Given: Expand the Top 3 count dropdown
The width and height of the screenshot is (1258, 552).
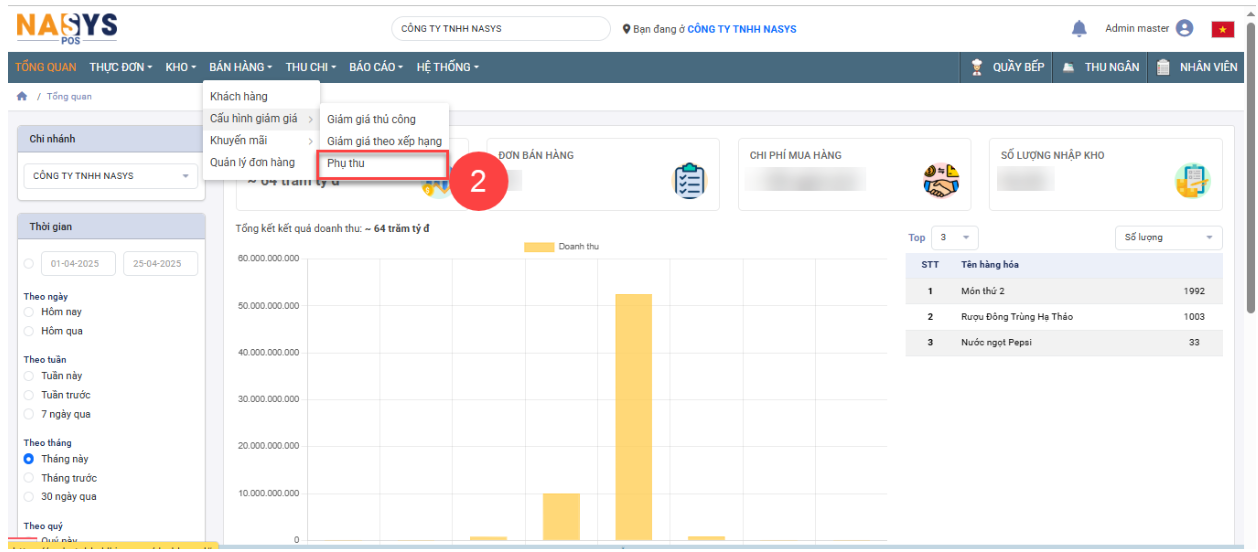Looking at the screenshot, I should (x=954, y=238).
